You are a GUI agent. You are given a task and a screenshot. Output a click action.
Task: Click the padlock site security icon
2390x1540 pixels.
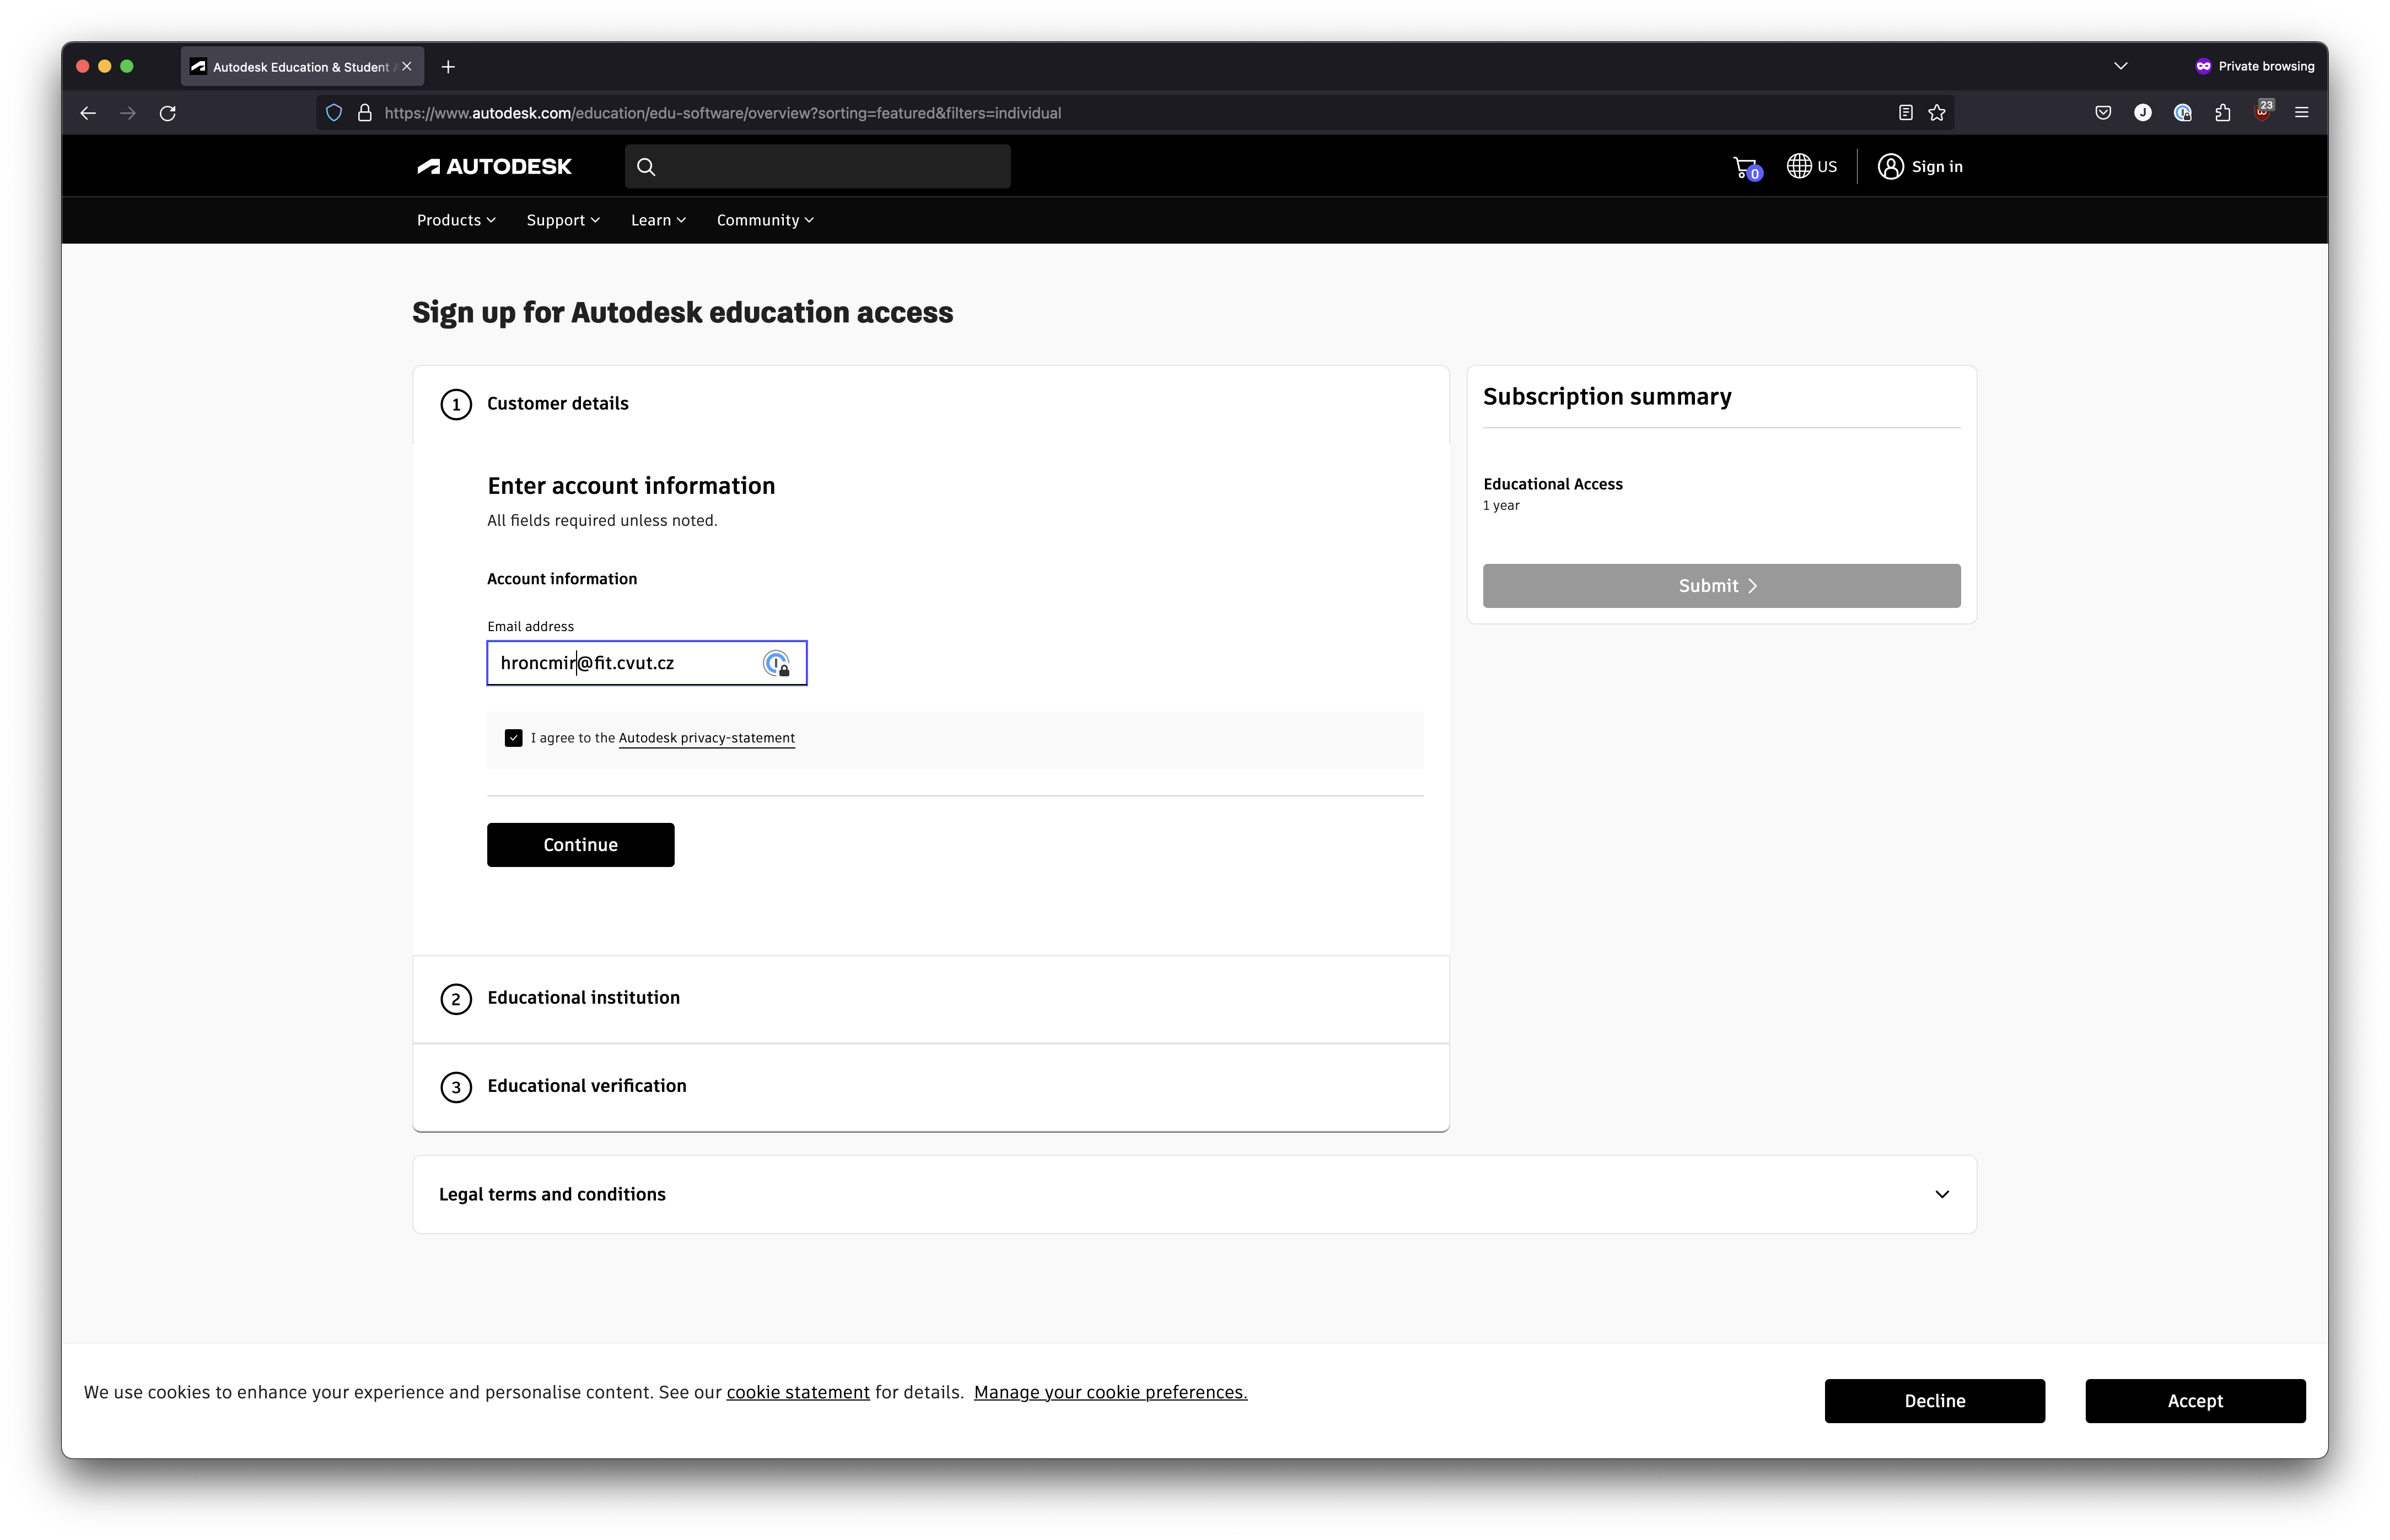pyautogui.click(x=365, y=113)
